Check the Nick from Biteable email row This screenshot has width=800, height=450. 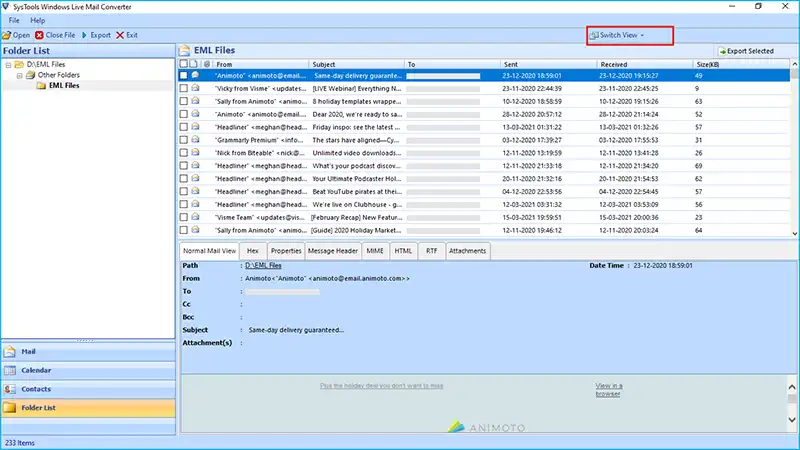[184, 153]
